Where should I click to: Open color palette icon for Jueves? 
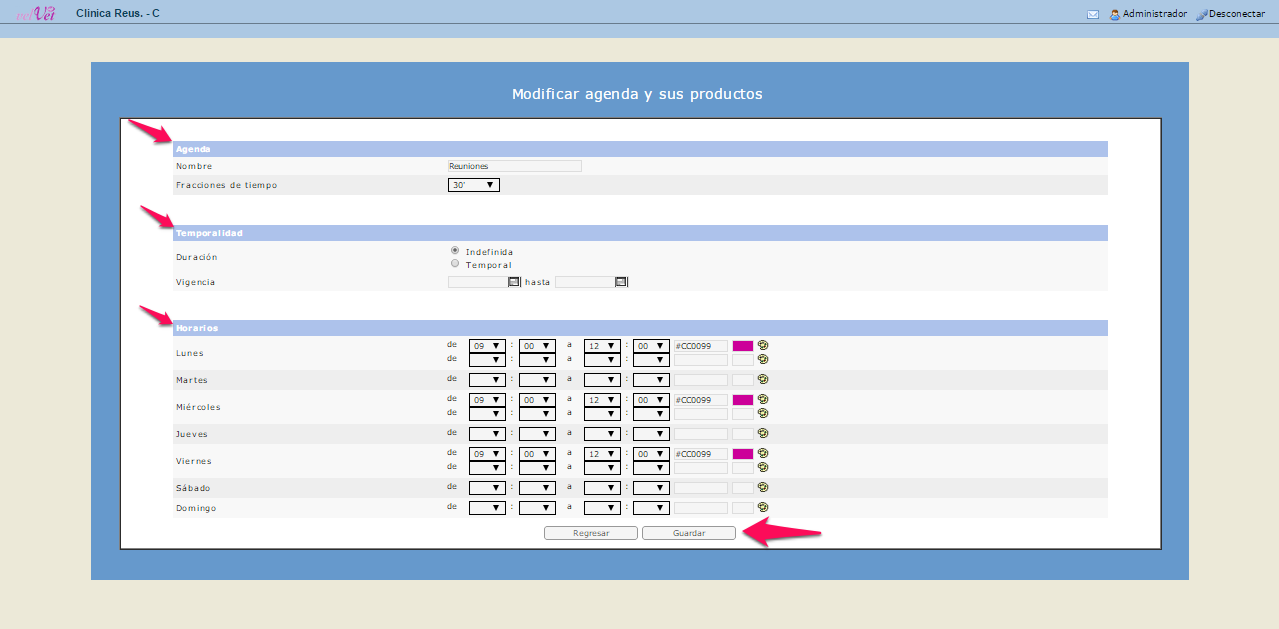coord(763,433)
